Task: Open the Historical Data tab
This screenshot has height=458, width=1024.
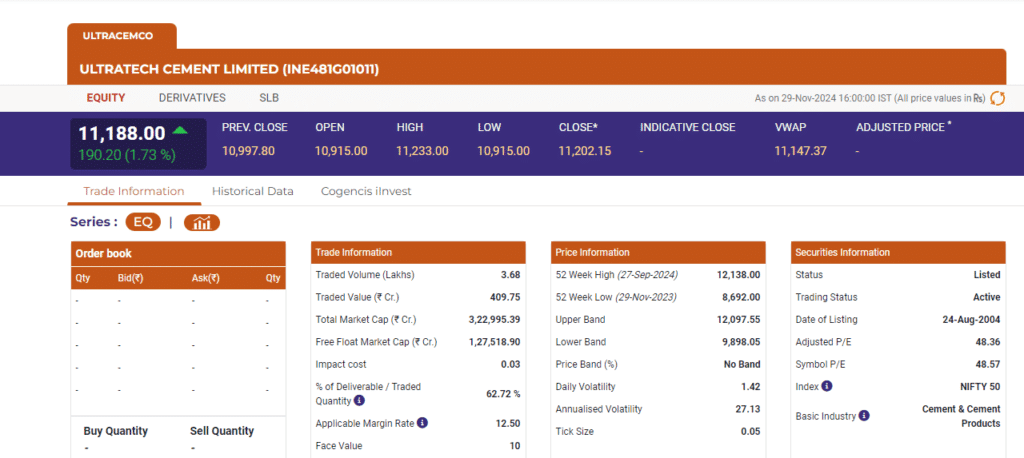Action: (253, 191)
